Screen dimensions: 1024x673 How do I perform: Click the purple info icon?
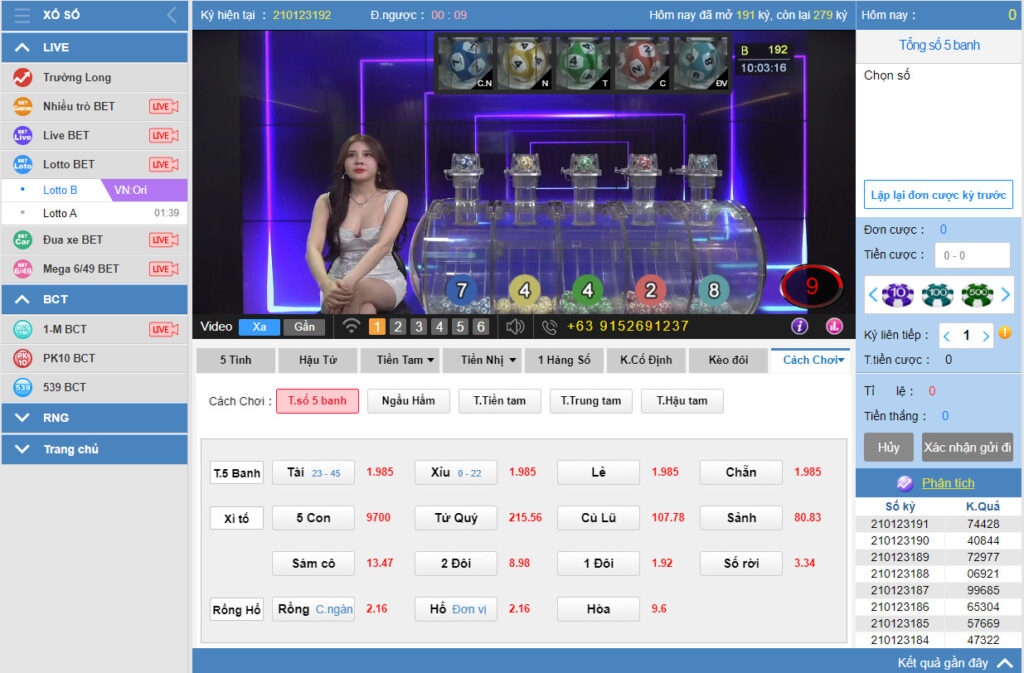799,326
